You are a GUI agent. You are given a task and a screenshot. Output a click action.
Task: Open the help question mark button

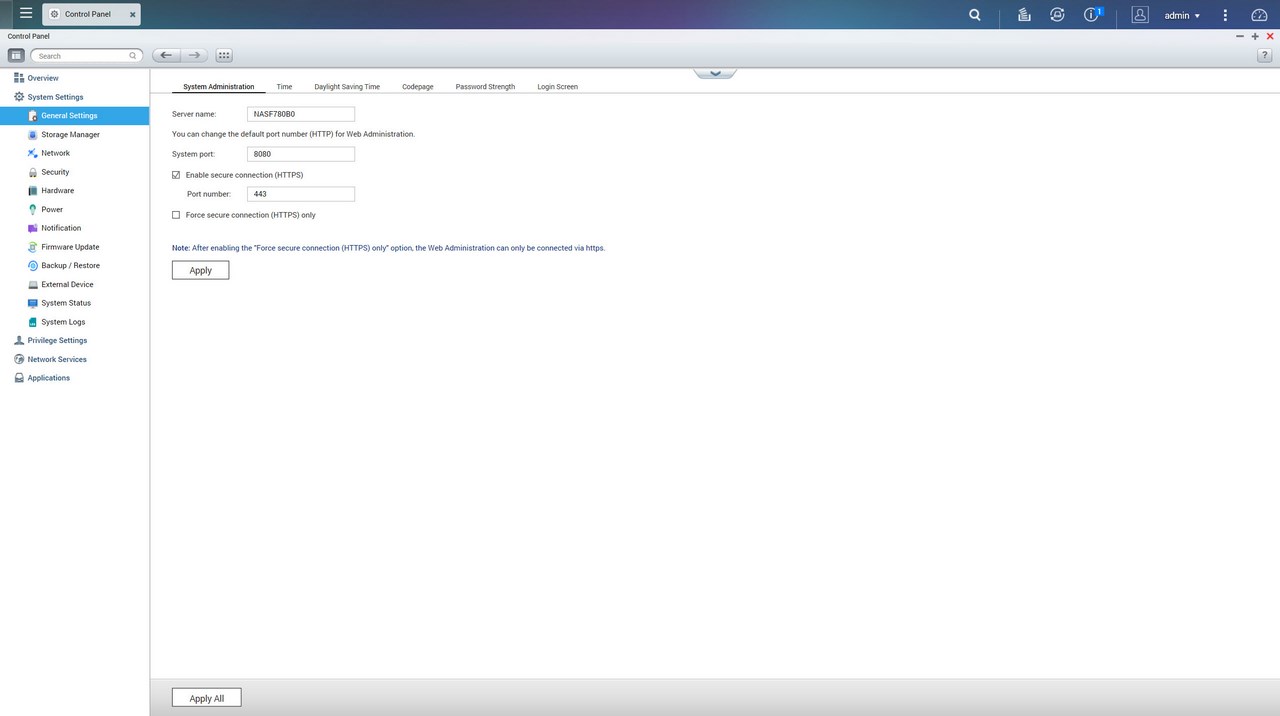1264,56
